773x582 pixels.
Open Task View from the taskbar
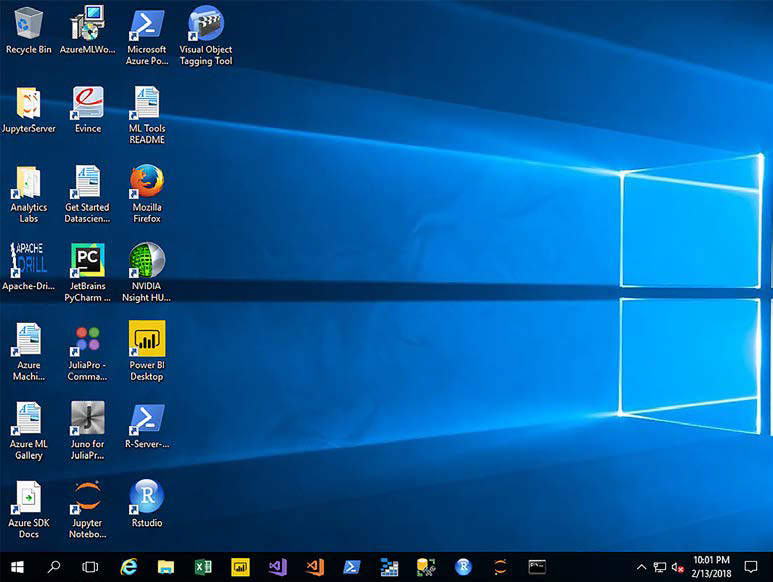coord(90,567)
